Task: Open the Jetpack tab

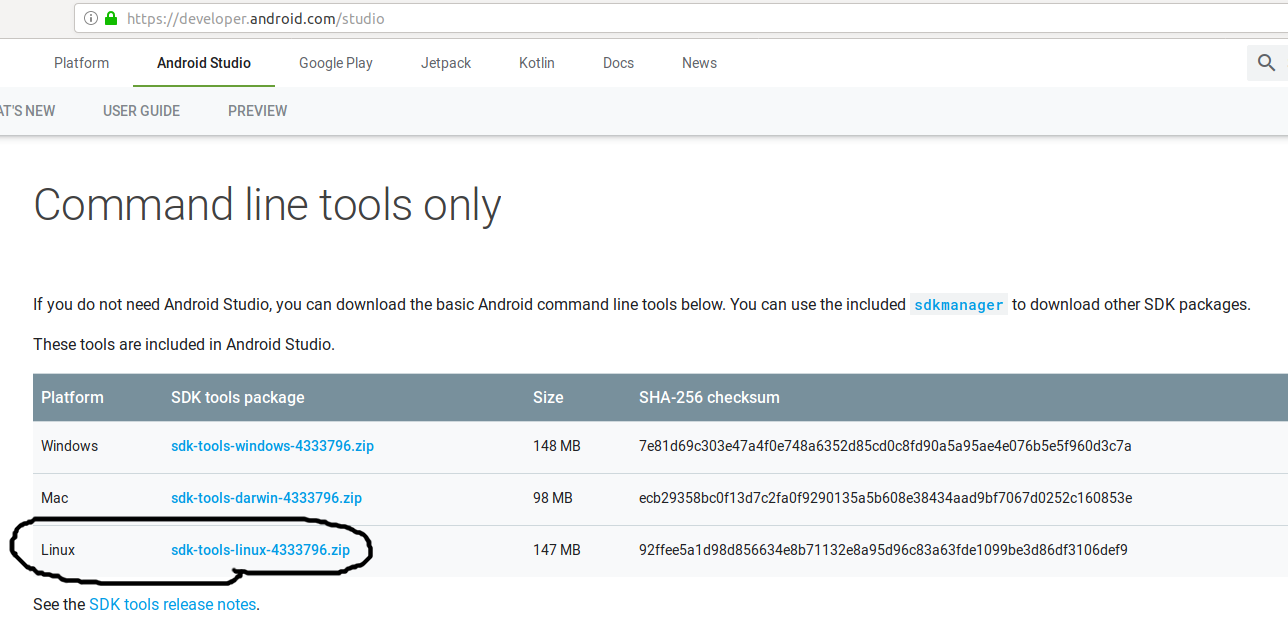Action: [446, 63]
